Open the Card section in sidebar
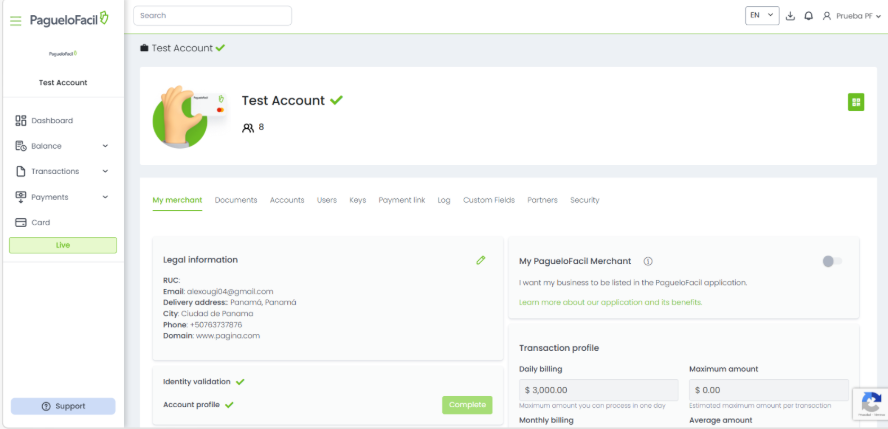888x429 pixels. (x=40, y=222)
